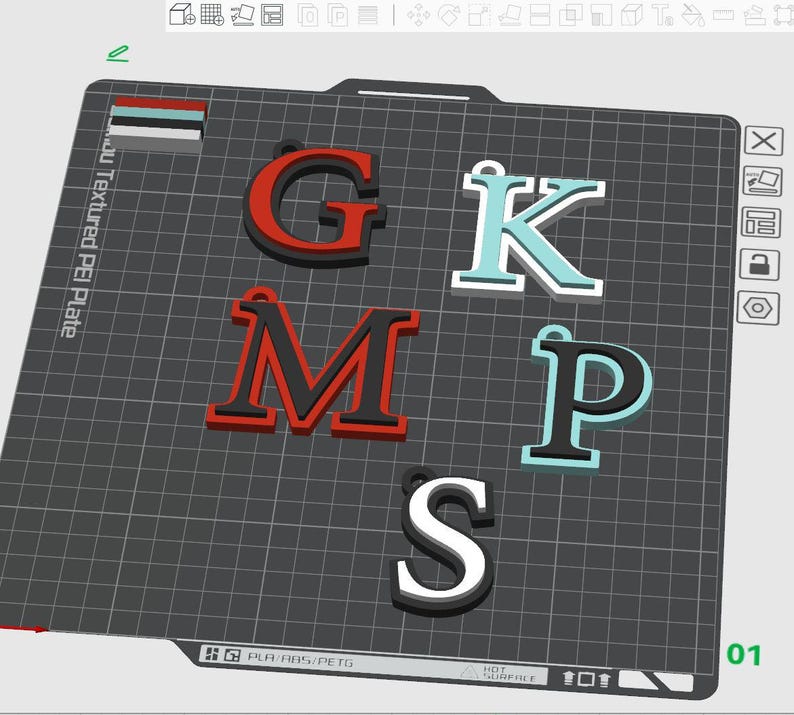Auto orient objects on plate 01 side icon

coord(762,181)
